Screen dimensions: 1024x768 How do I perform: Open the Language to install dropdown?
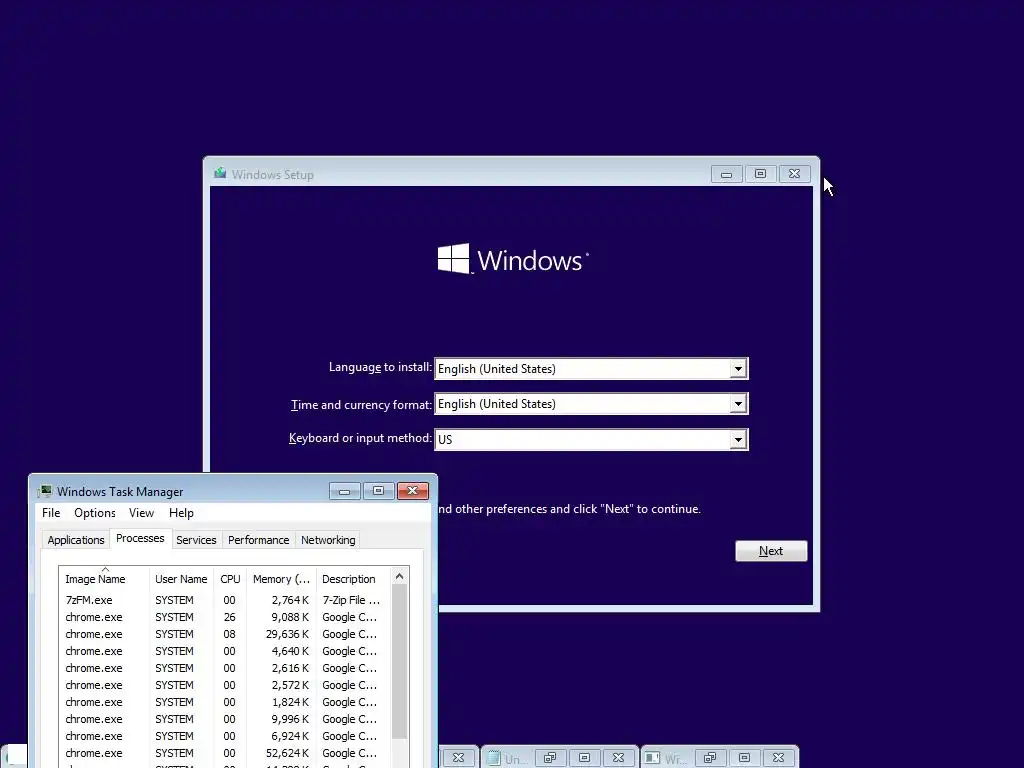[x=738, y=368]
